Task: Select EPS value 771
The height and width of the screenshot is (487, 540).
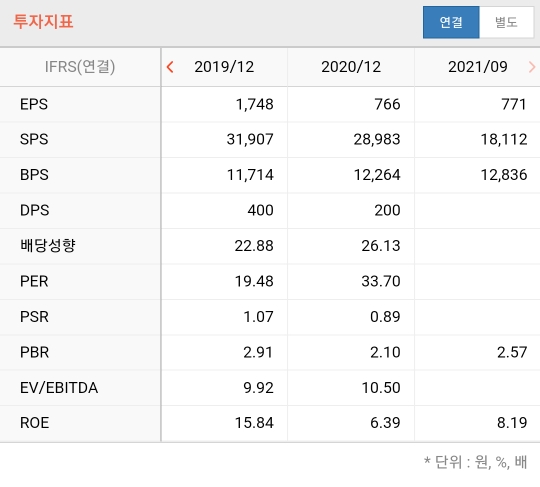Action: click(x=514, y=104)
